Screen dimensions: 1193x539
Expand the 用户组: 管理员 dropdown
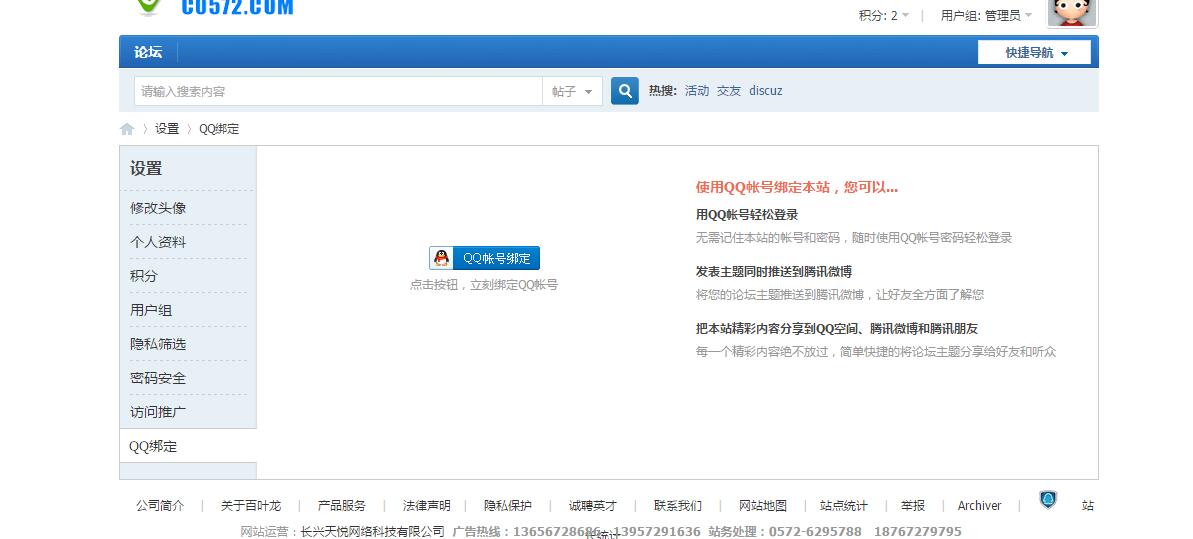[986, 15]
